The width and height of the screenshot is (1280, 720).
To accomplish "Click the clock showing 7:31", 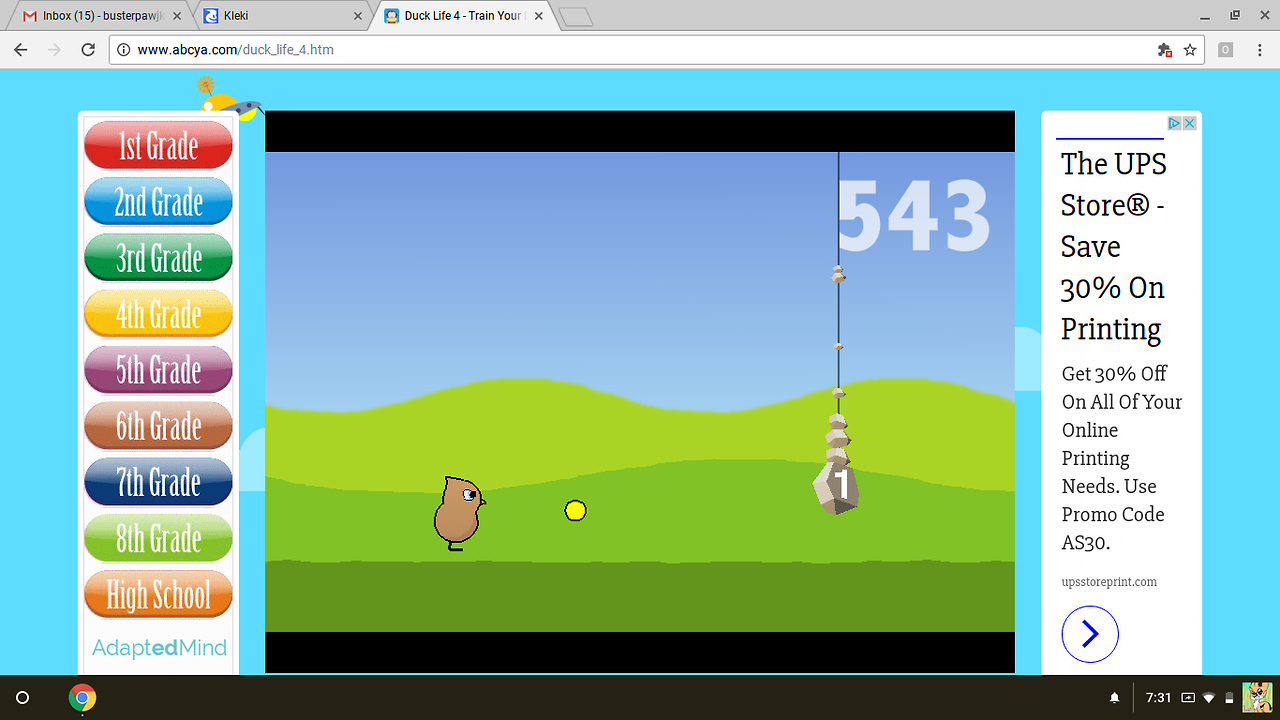I will [1158, 697].
